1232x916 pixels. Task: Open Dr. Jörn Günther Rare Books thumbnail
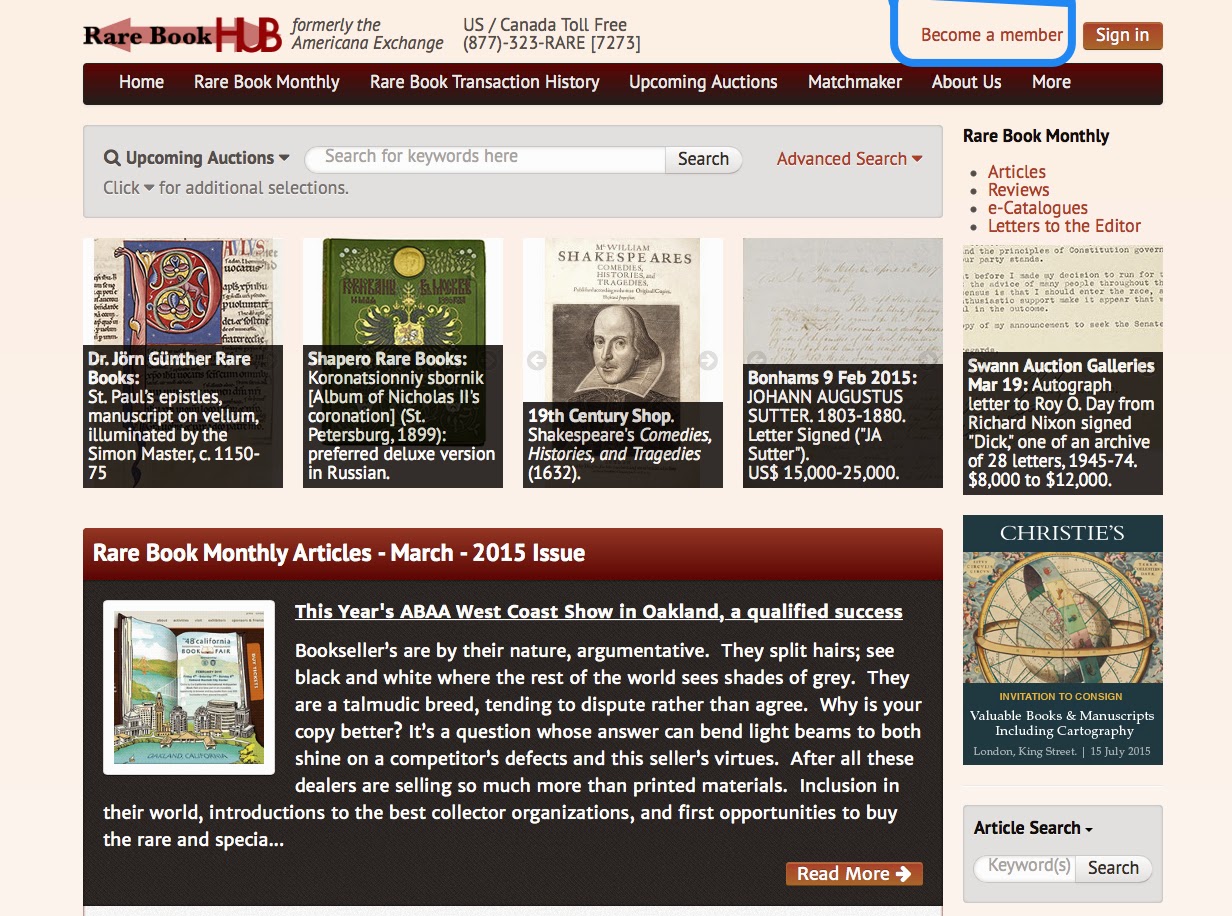tap(183, 363)
